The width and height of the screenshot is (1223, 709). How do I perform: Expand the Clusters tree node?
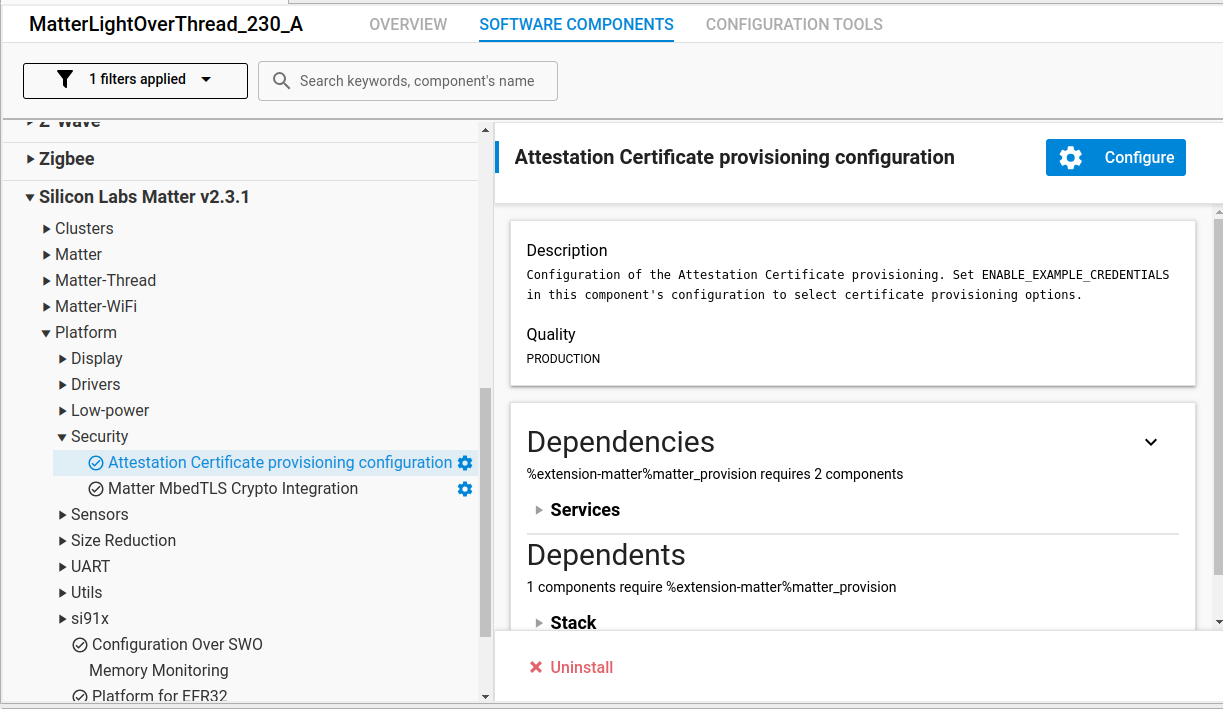pyautogui.click(x=46, y=229)
